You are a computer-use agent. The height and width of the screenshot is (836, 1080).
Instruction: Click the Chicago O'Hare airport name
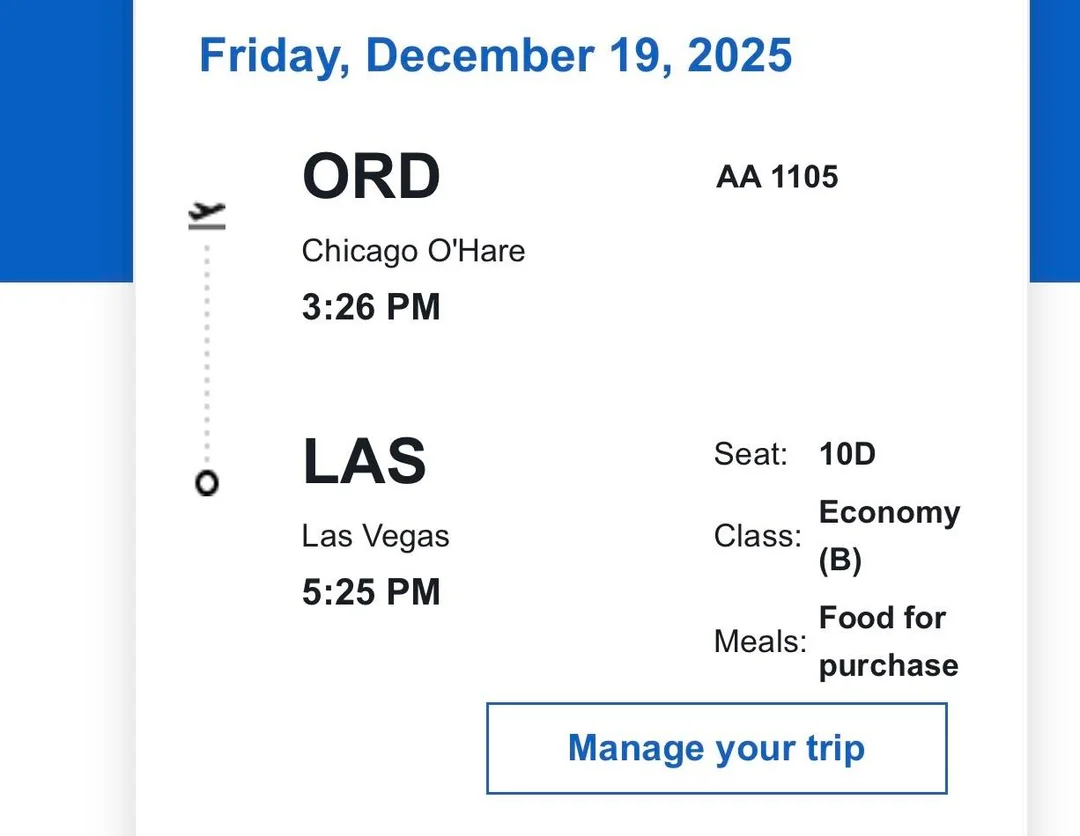413,251
